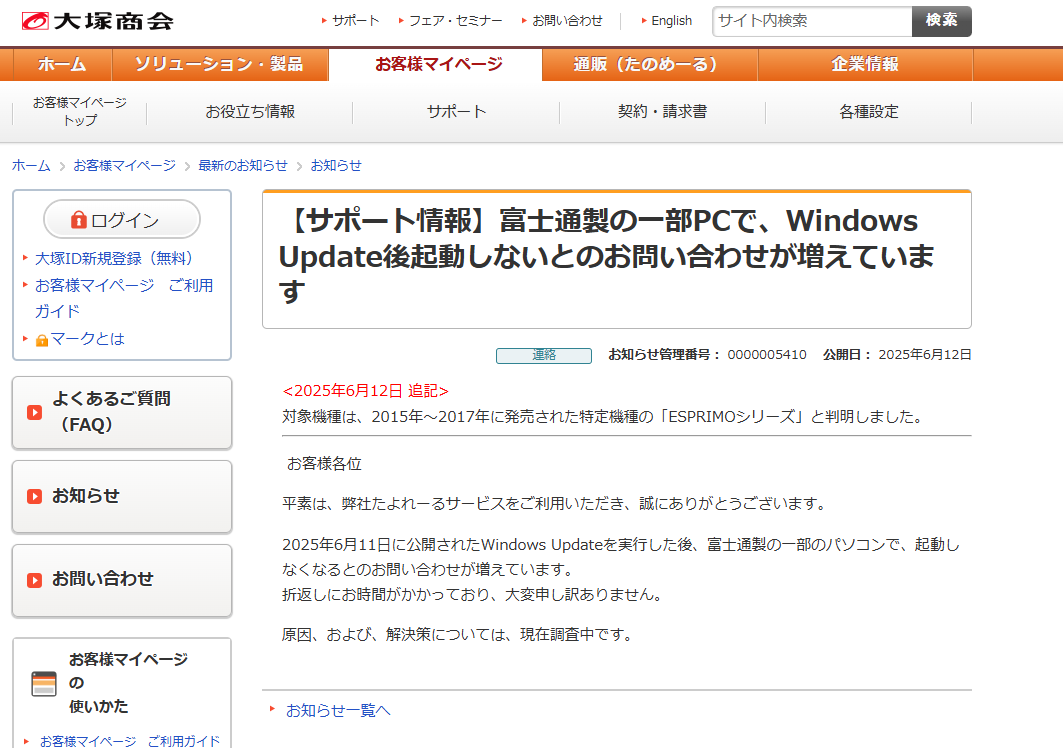Open the 企業情報 tab
The width and height of the screenshot is (1063, 748).
(x=864, y=65)
